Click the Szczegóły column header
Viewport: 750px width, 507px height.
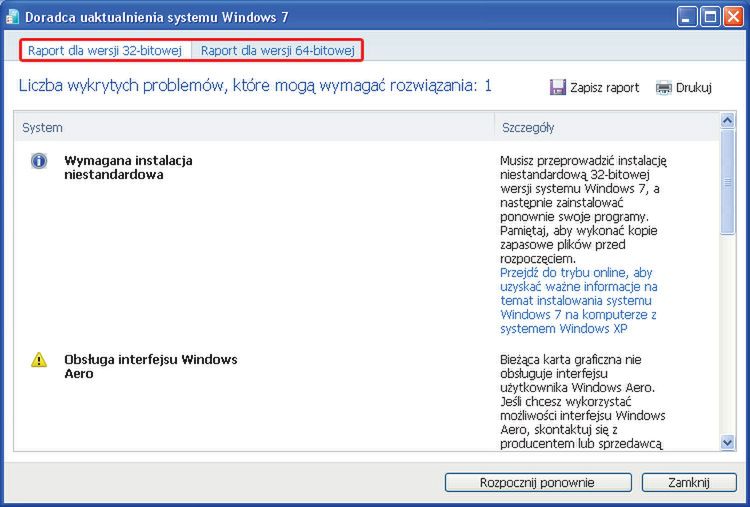click(607, 127)
